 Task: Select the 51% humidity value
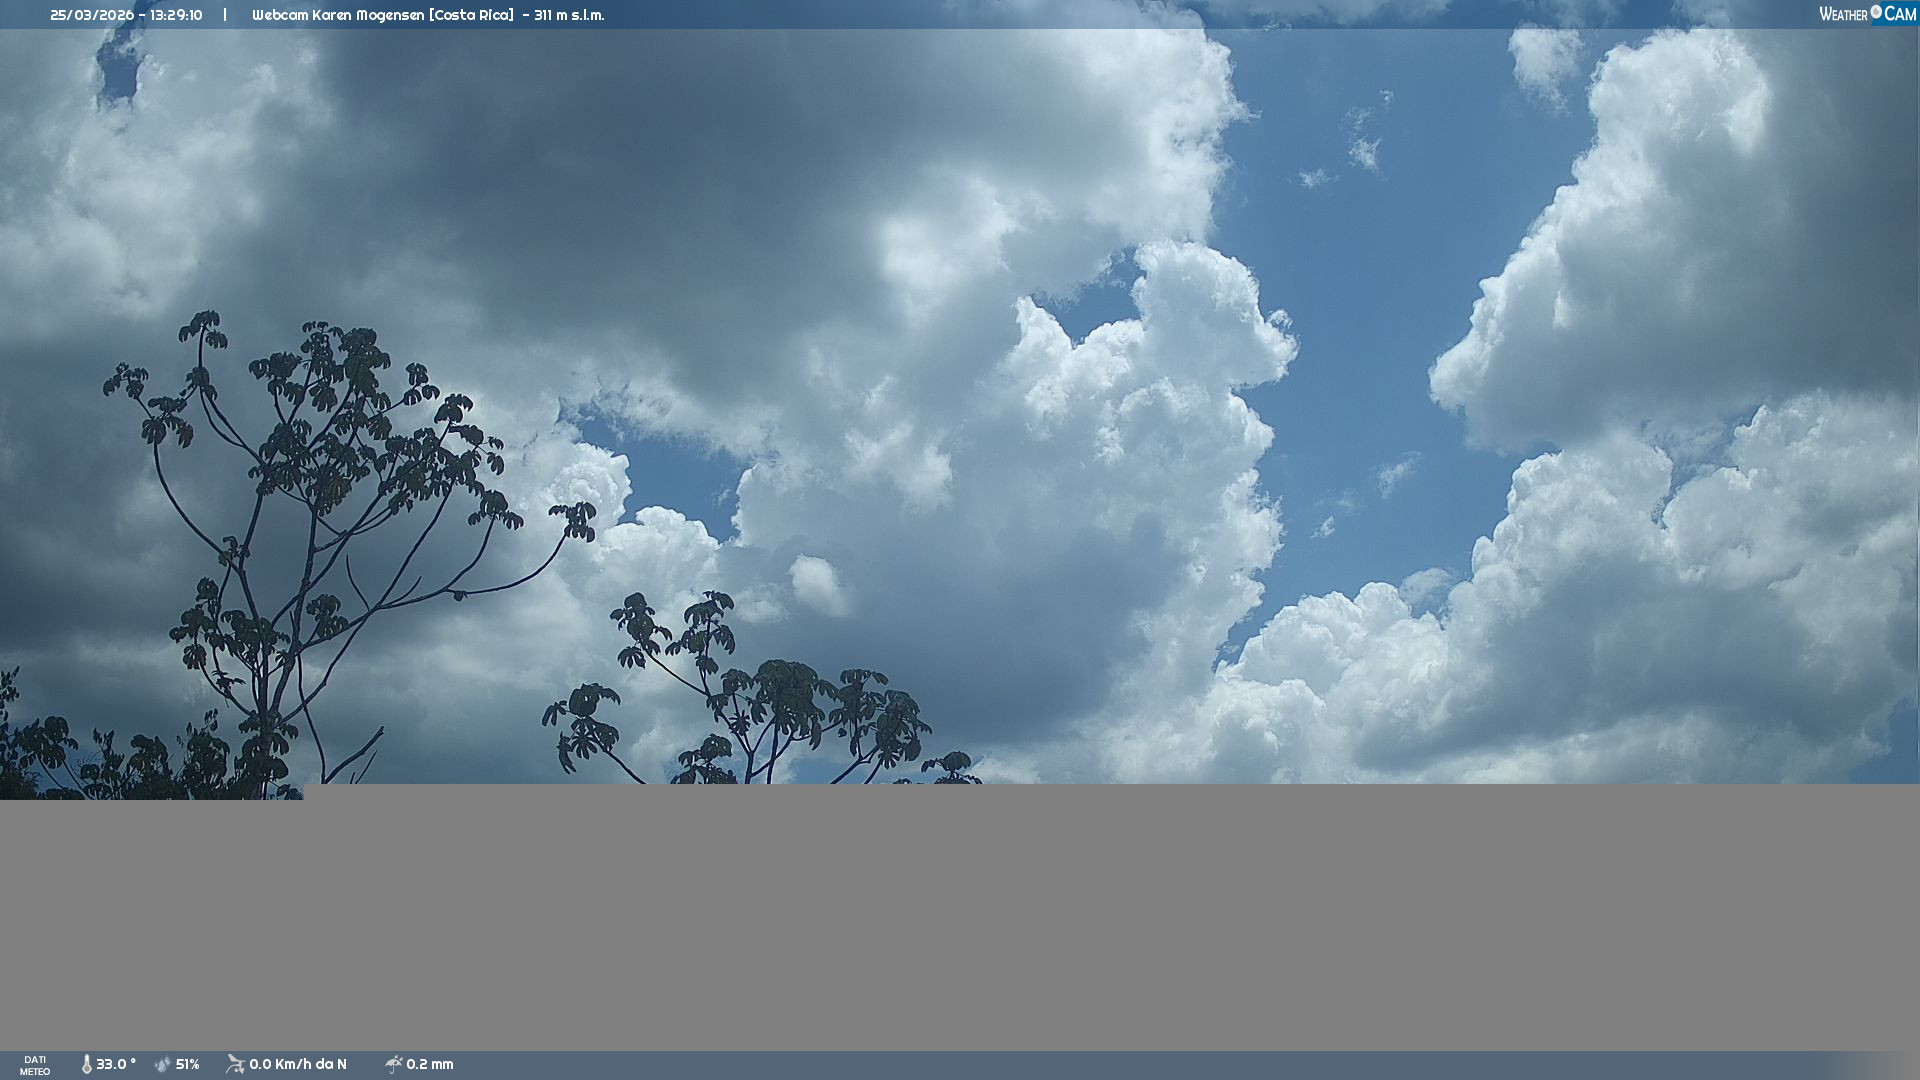click(x=188, y=1064)
